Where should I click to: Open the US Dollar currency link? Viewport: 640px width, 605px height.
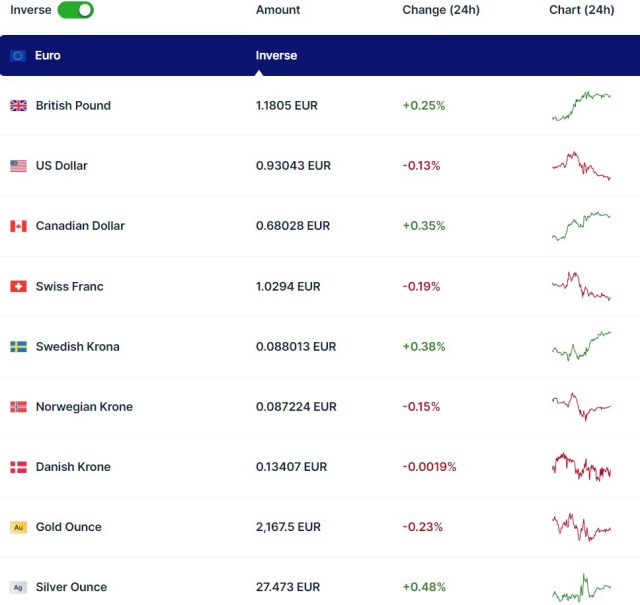point(61,166)
